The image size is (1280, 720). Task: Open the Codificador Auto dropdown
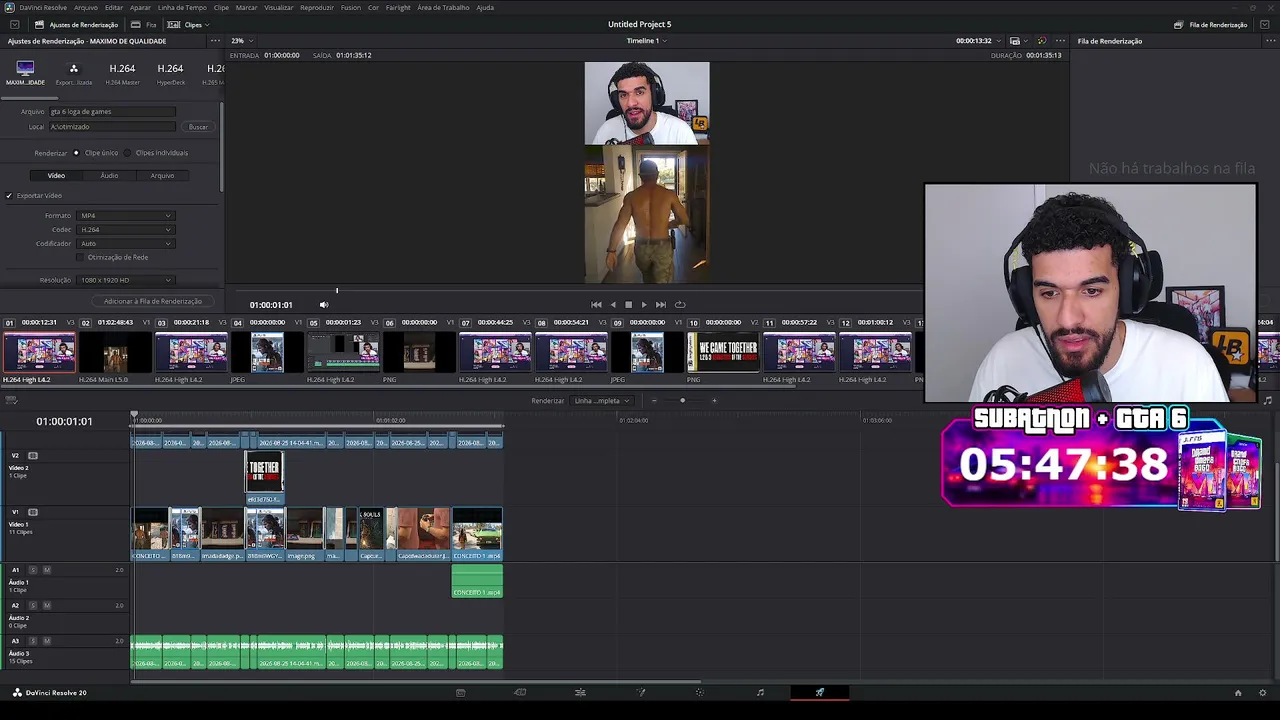(x=126, y=244)
